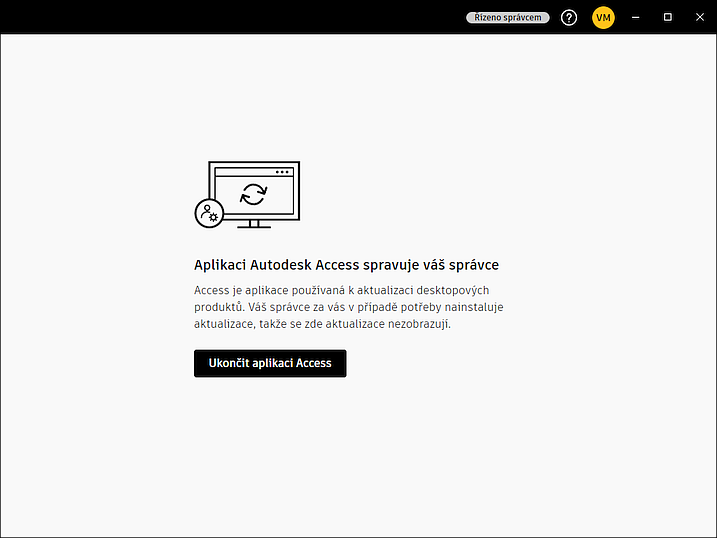Click the circular sync arrows in the illustration
Screen dimensions: 717x538
pos(253,194)
